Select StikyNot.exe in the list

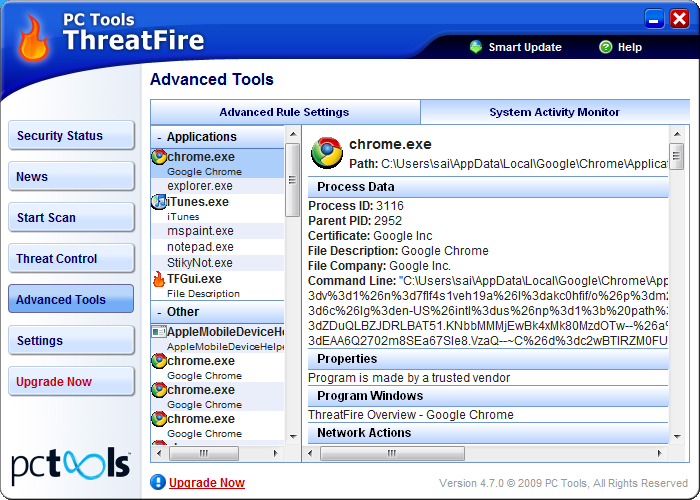[217, 263]
